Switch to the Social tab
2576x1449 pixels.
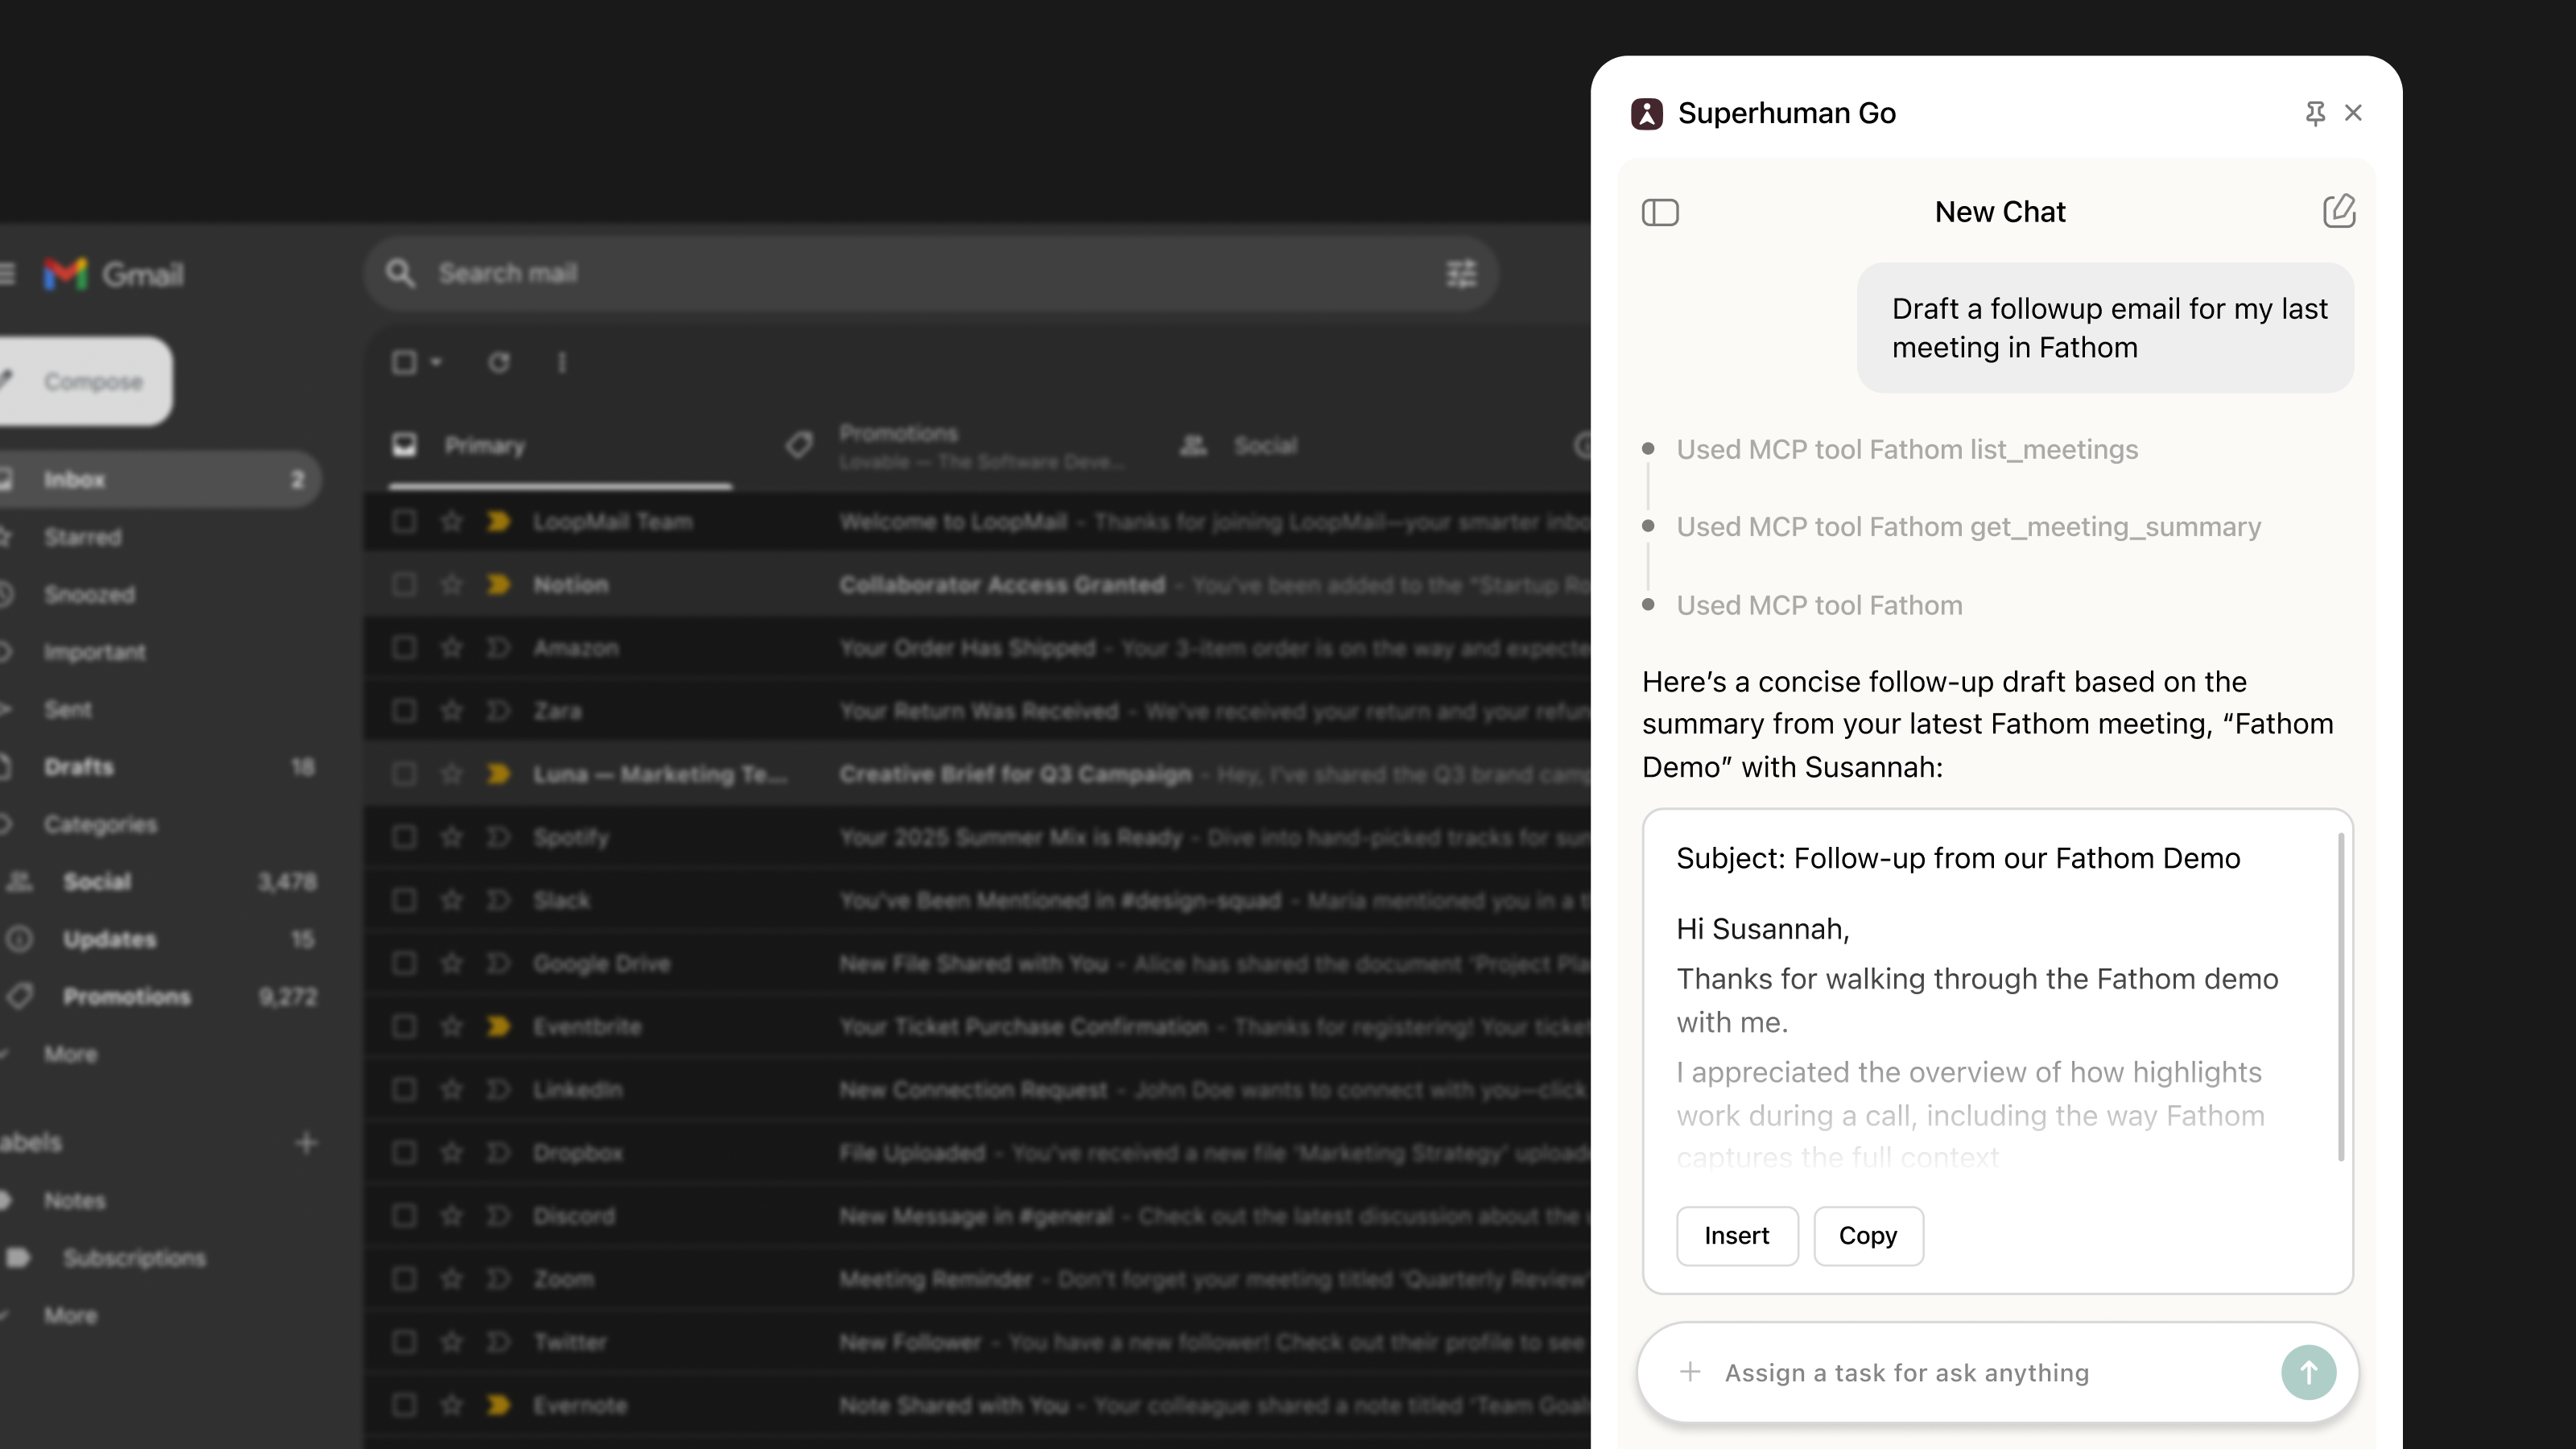tap(1240, 446)
